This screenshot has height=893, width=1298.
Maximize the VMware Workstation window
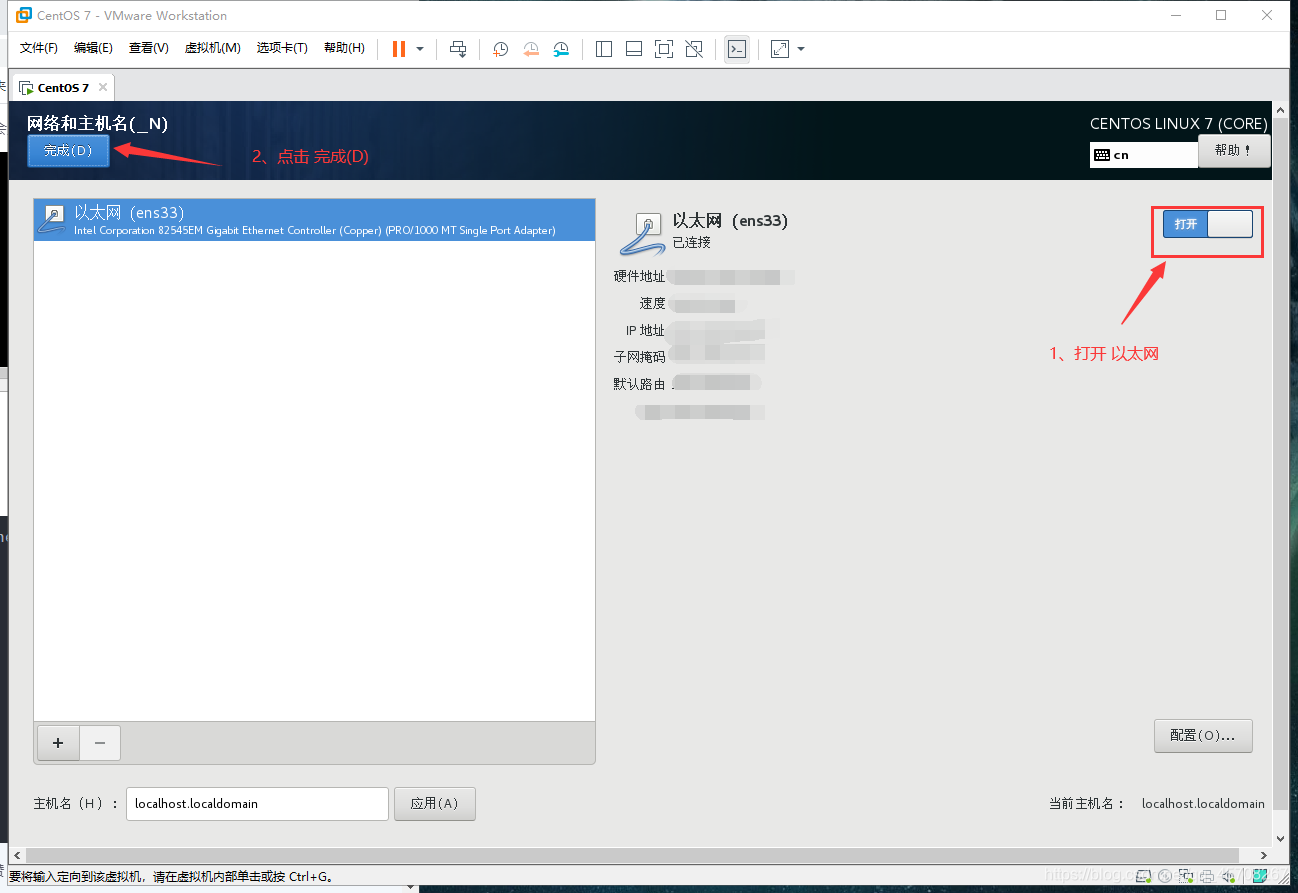coord(1221,15)
